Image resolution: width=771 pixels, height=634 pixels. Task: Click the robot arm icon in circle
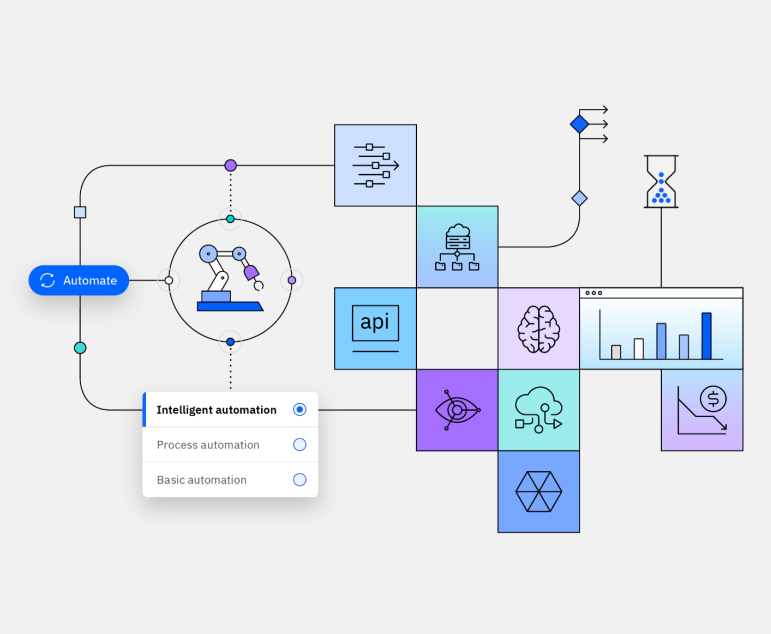[x=230, y=278]
